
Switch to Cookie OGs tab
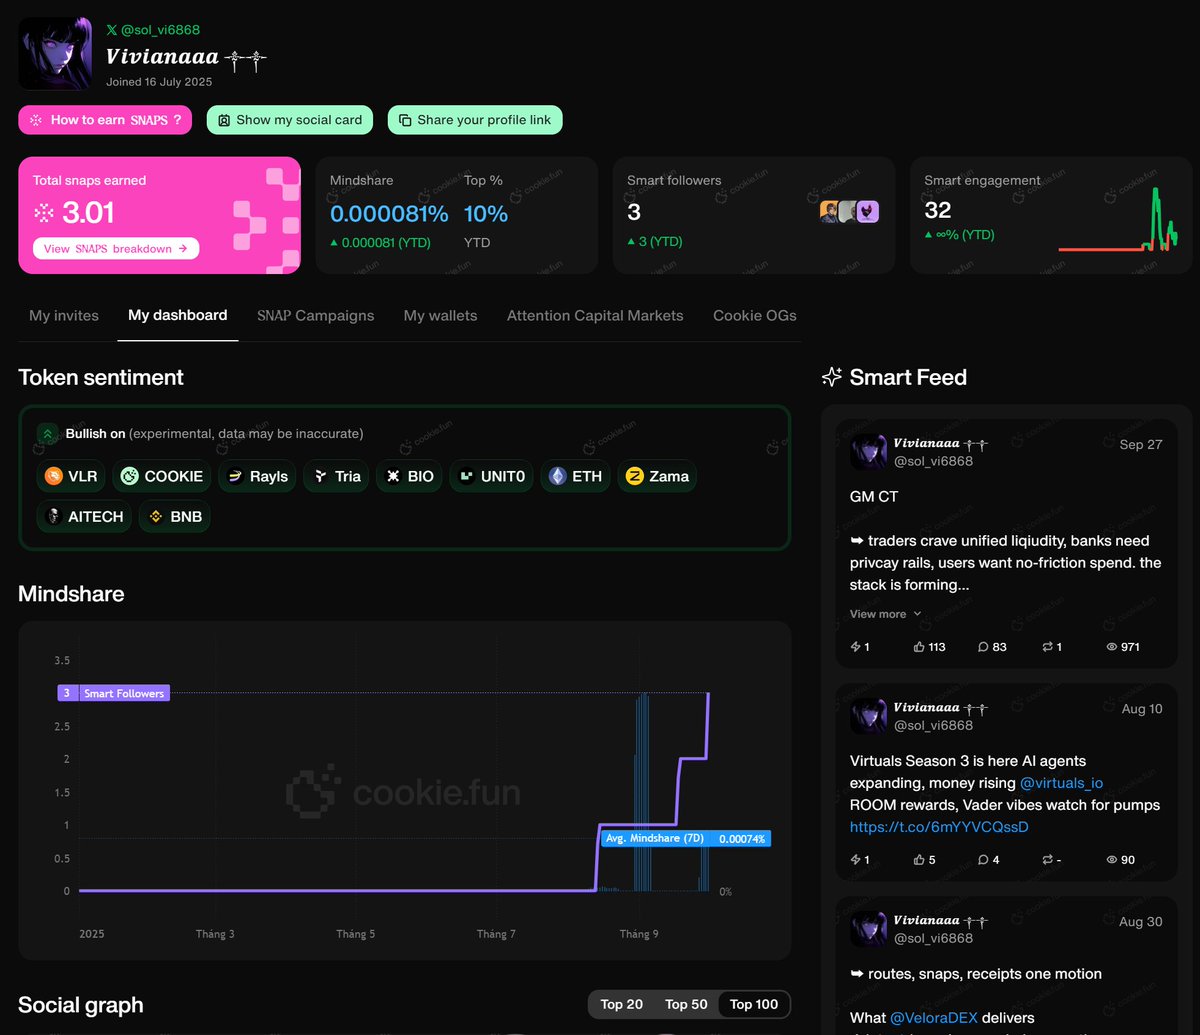click(755, 315)
